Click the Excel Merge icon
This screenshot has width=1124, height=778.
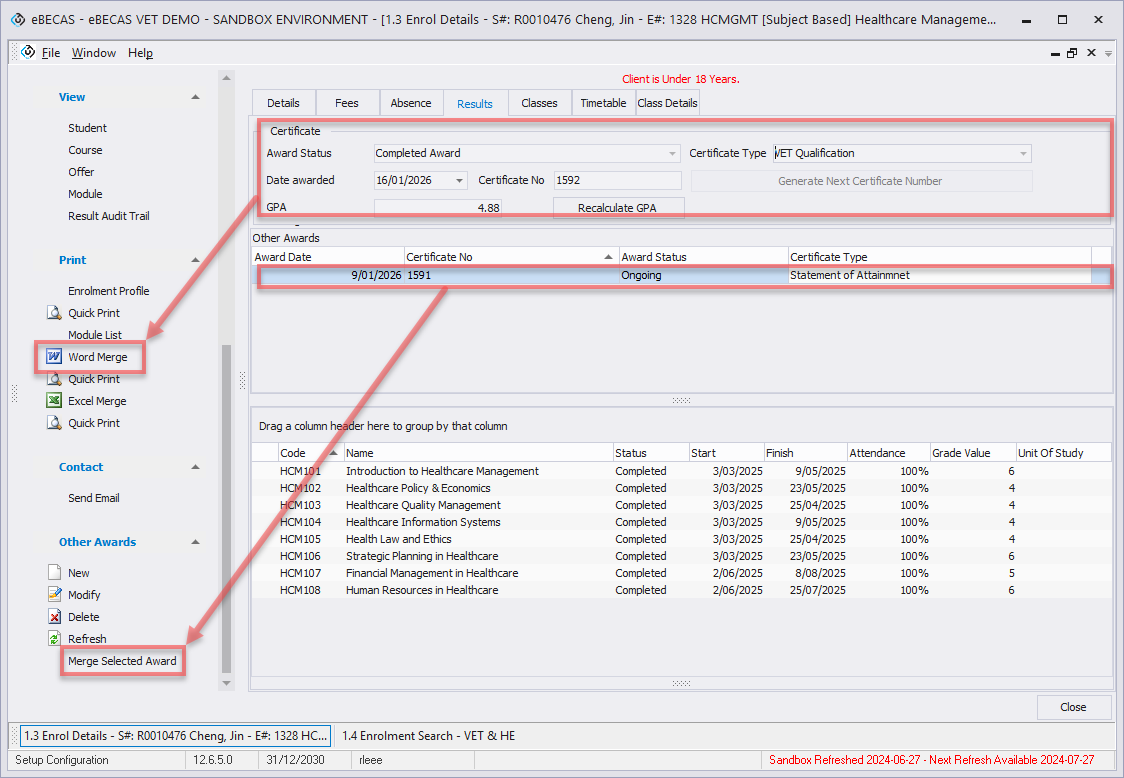click(55, 401)
